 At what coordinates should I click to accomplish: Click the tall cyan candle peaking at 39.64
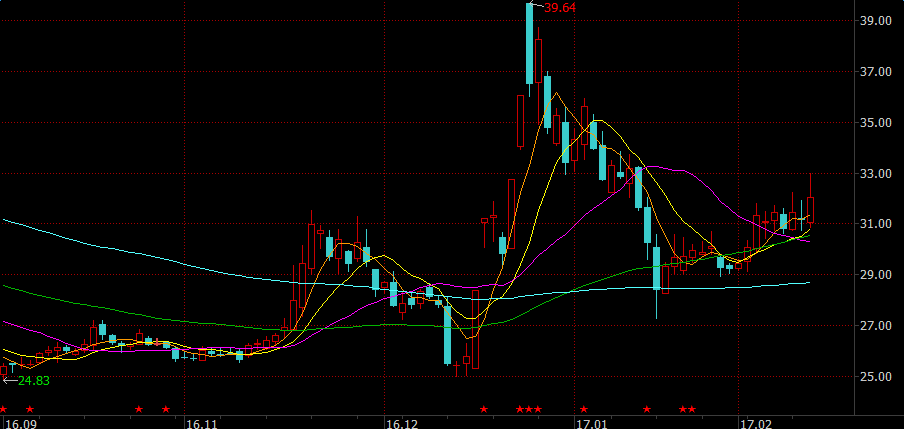pos(529,44)
